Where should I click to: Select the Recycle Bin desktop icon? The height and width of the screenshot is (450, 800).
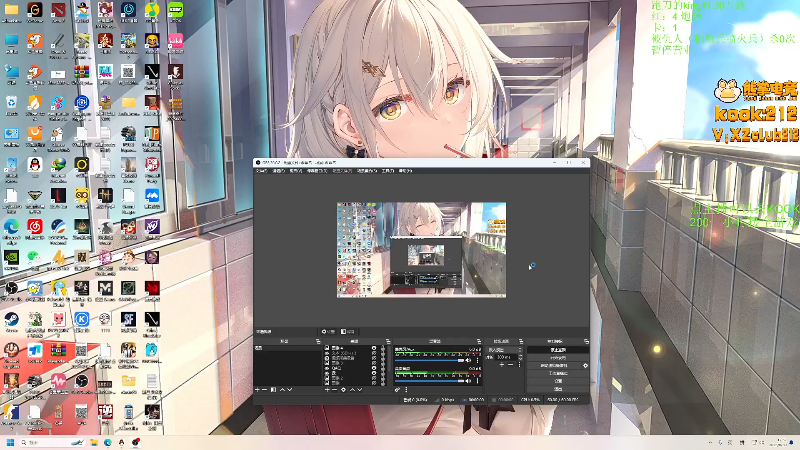pyautogui.click(x=11, y=103)
